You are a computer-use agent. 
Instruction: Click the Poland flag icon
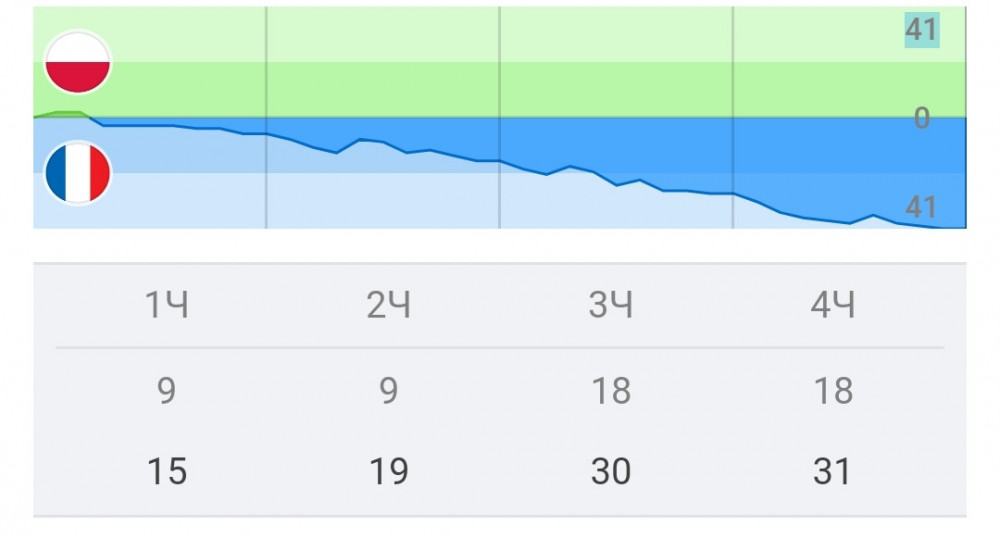(x=78, y=63)
